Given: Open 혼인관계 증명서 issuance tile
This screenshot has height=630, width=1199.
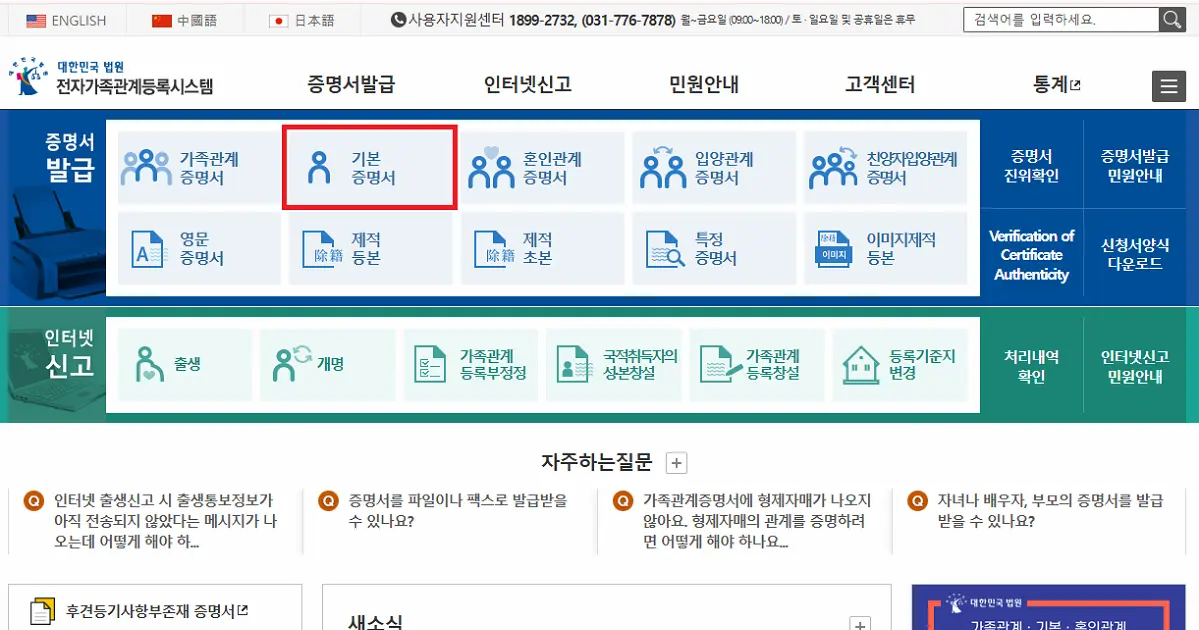Looking at the screenshot, I should [x=542, y=168].
